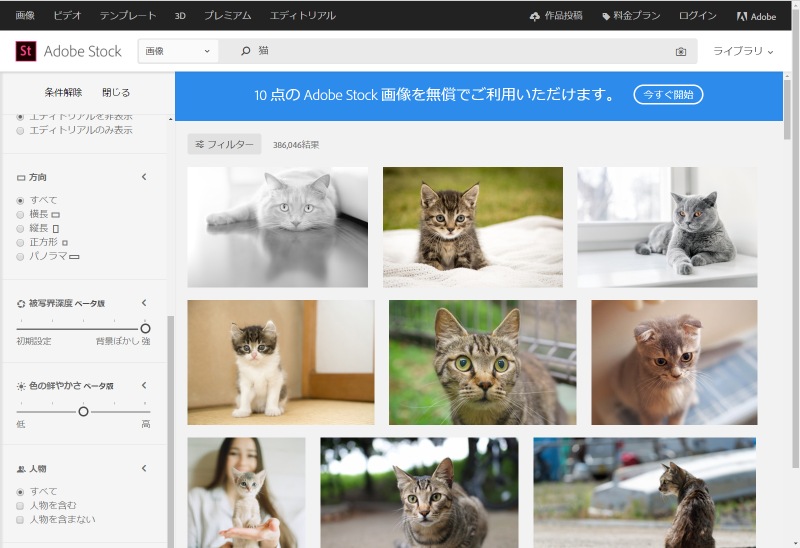Click 条件解除 to clear filters
The width and height of the screenshot is (800, 548).
click(x=63, y=93)
